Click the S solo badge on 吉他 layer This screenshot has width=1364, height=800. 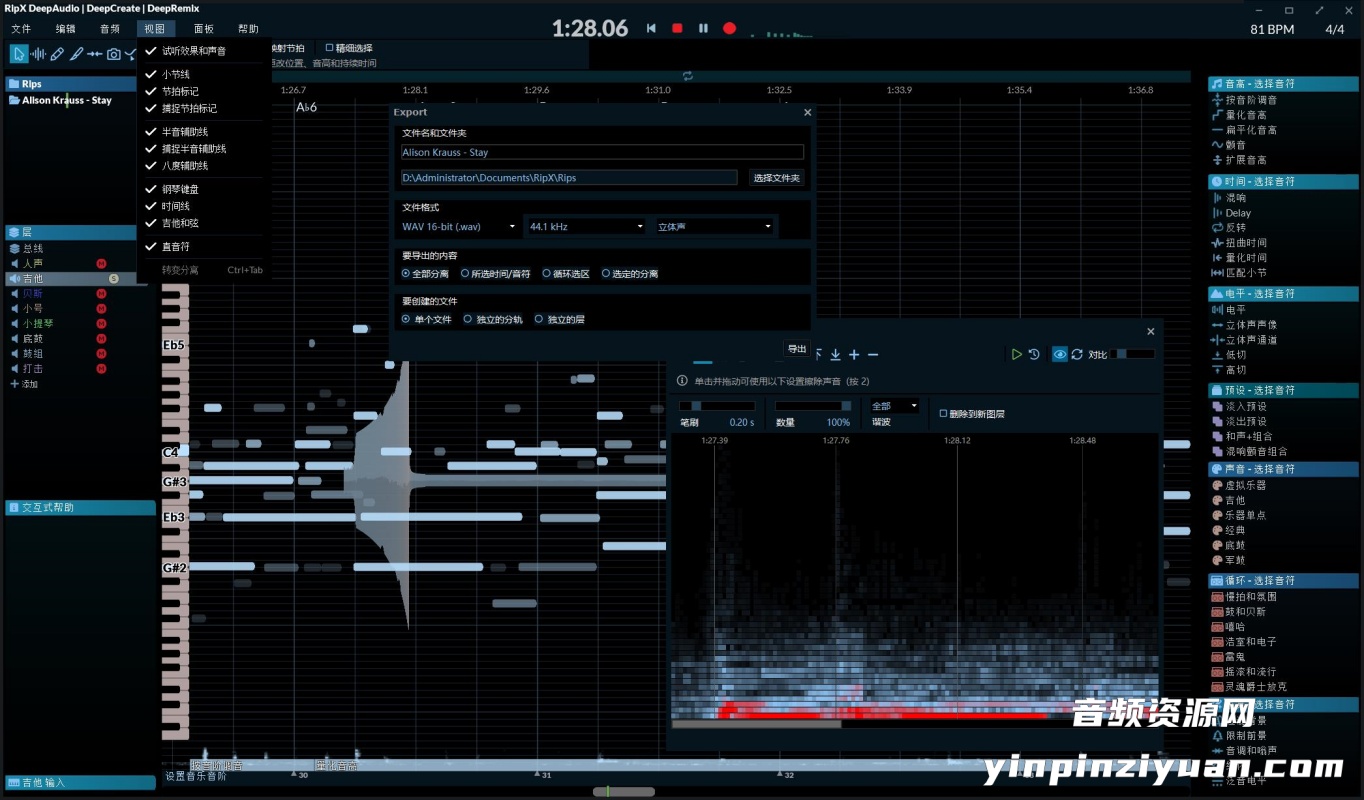coord(114,278)
